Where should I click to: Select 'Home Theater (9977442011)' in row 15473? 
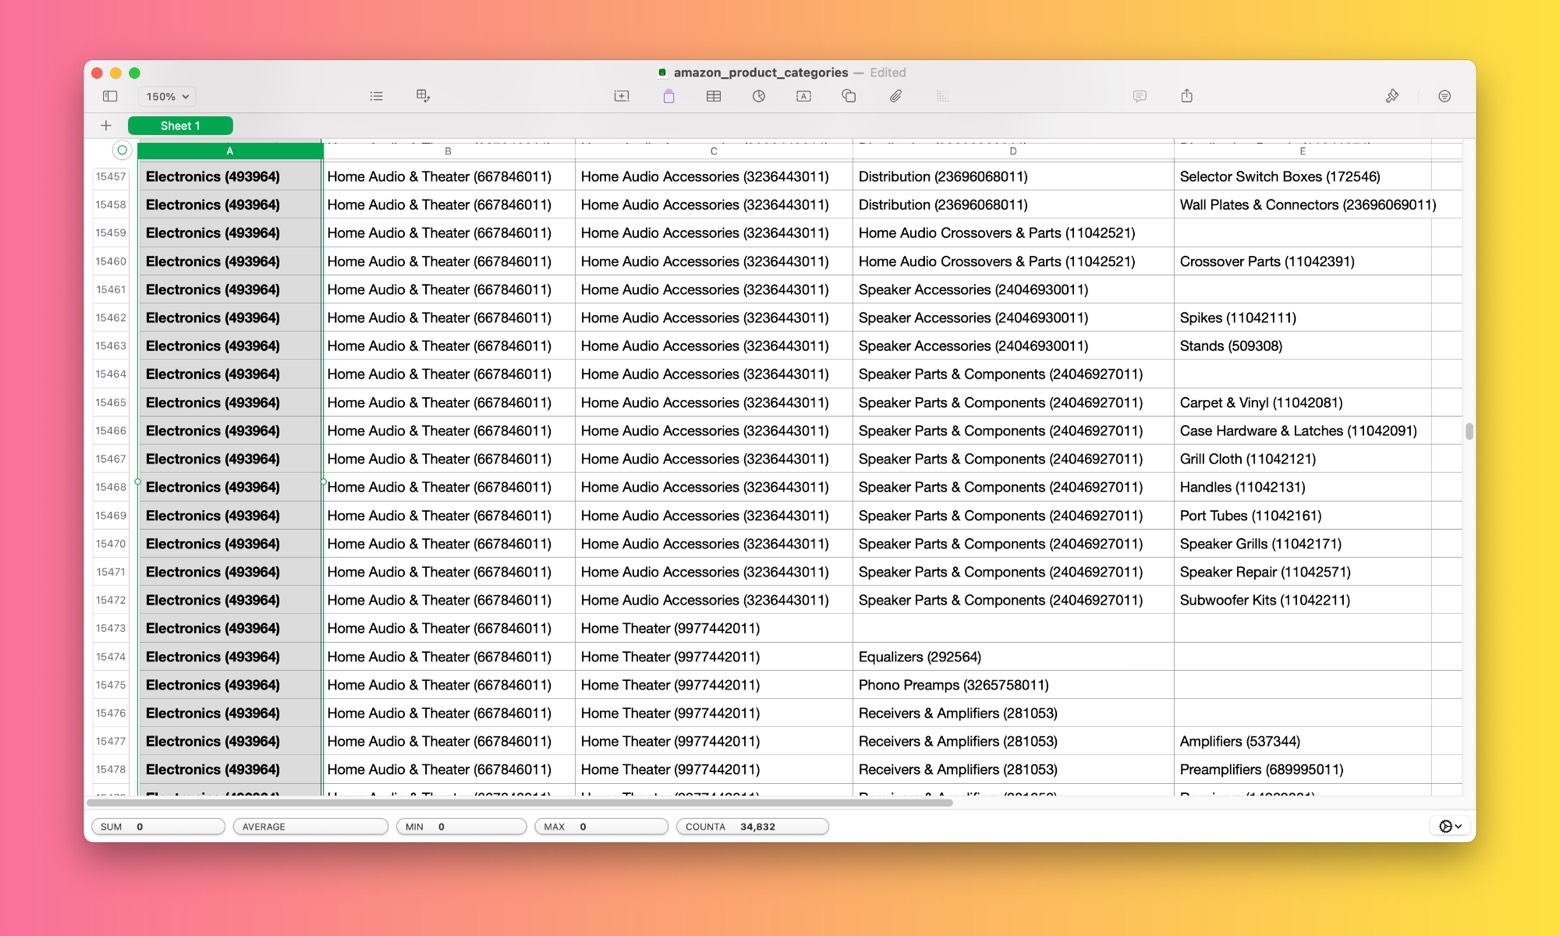pos(714,629)
